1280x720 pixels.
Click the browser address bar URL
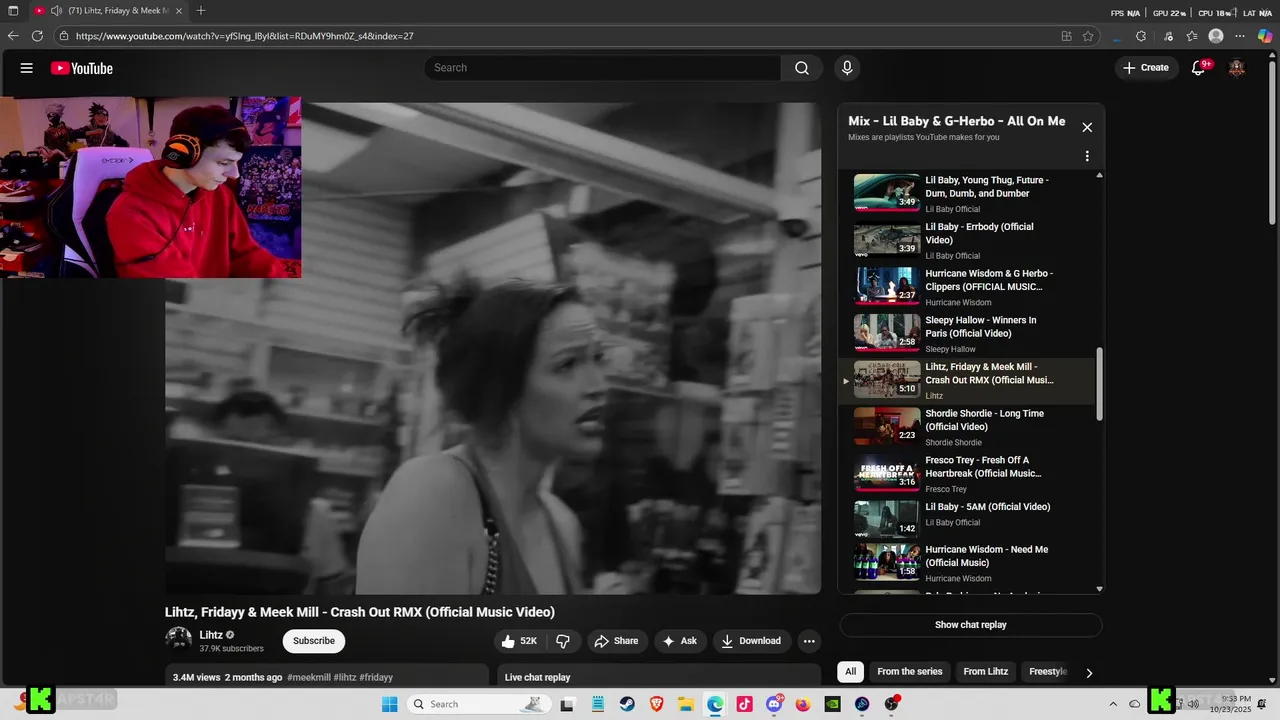pos(245,36)
